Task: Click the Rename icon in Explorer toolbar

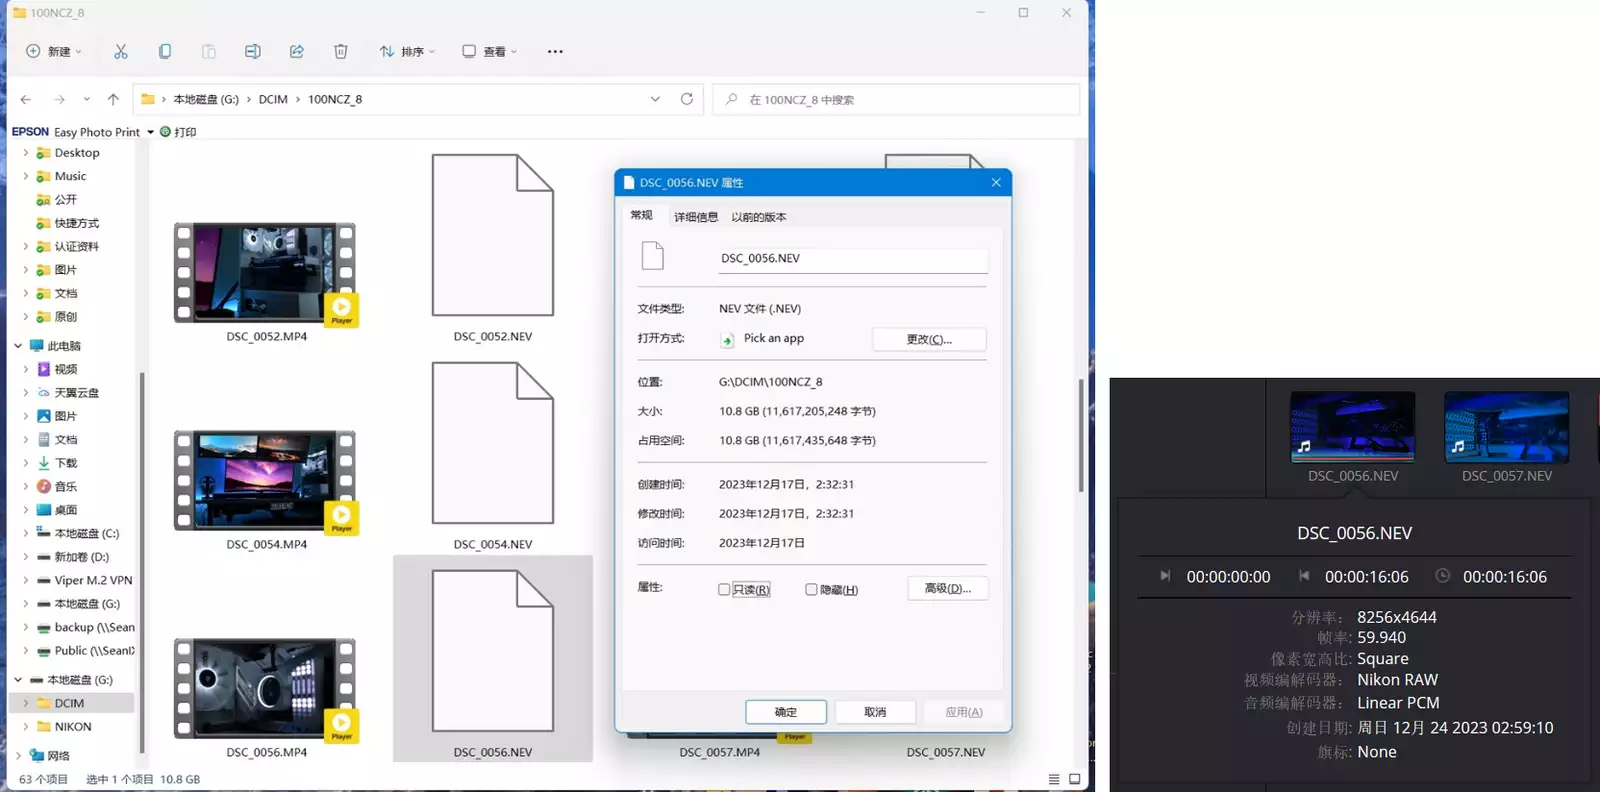Action: [253, 51]
